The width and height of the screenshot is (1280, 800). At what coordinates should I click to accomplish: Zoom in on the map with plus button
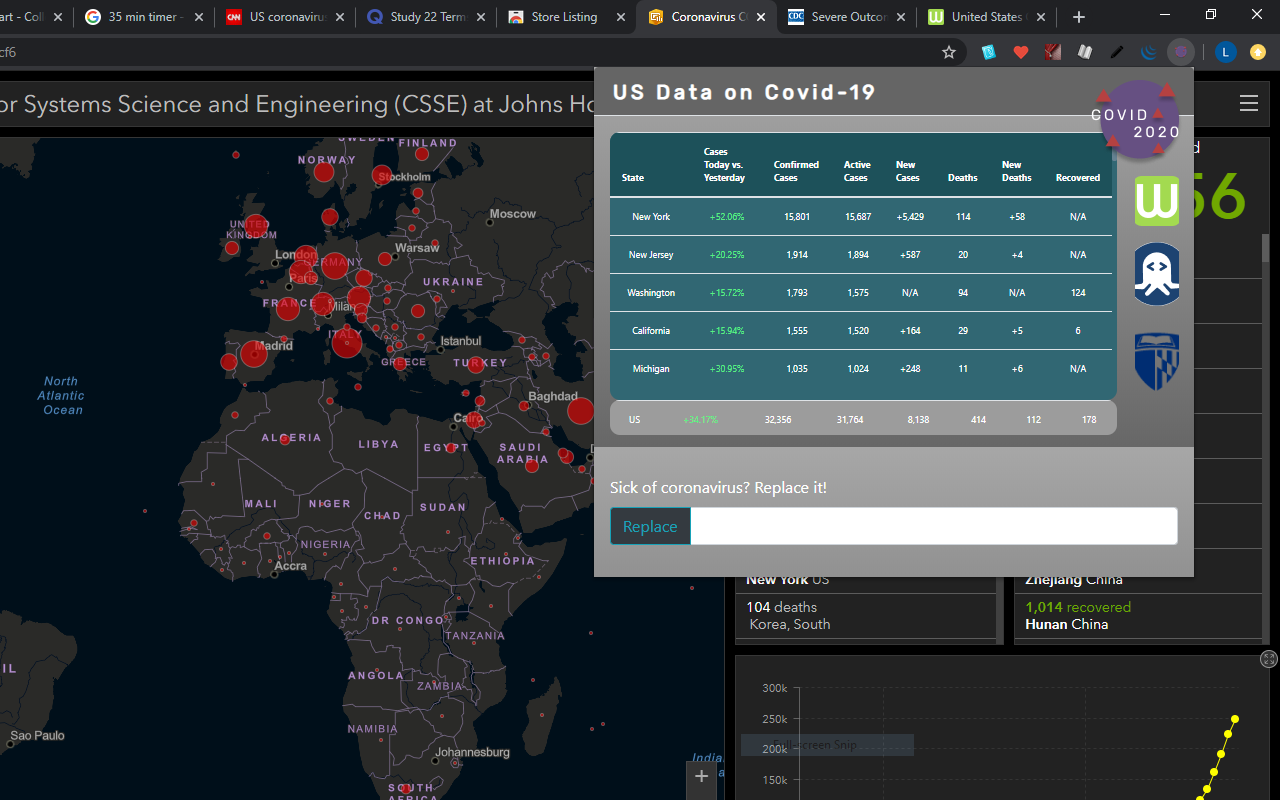(x=701, y=776)
